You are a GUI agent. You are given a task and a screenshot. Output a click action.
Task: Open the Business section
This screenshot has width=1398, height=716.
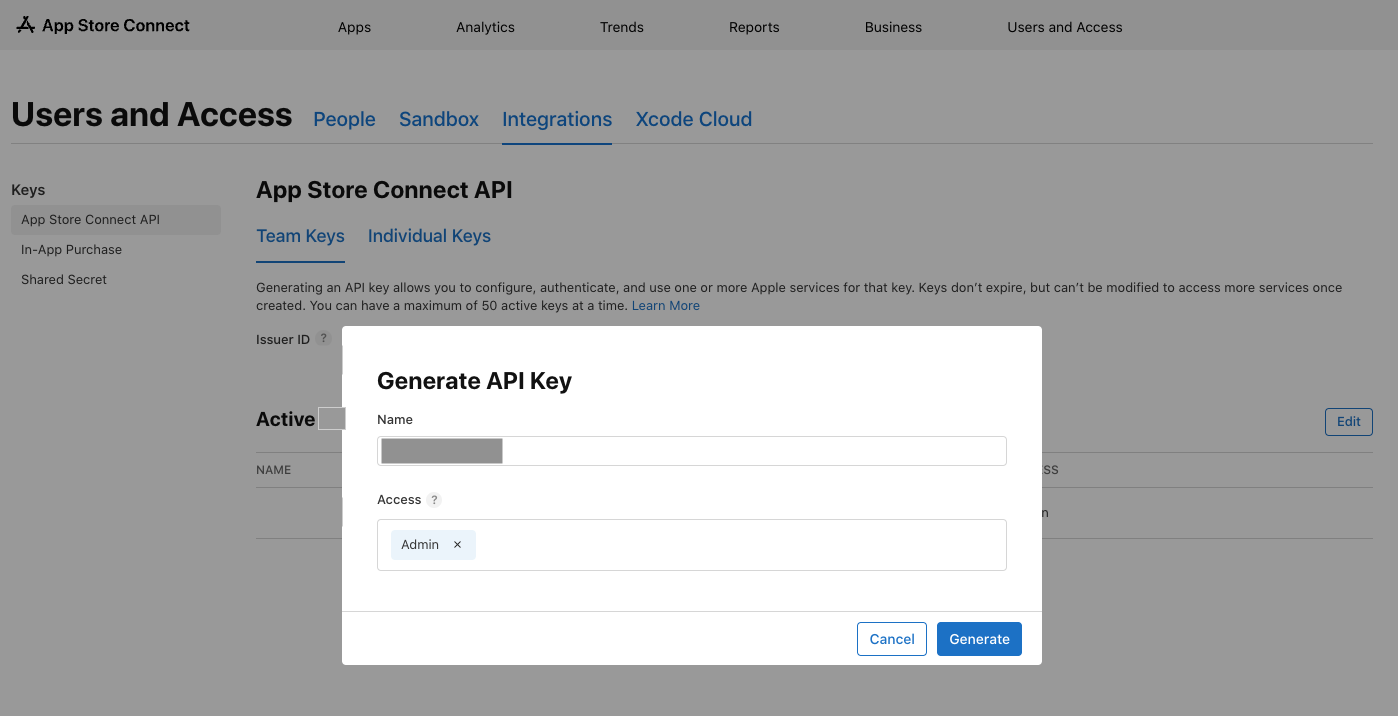pos(893,27)
